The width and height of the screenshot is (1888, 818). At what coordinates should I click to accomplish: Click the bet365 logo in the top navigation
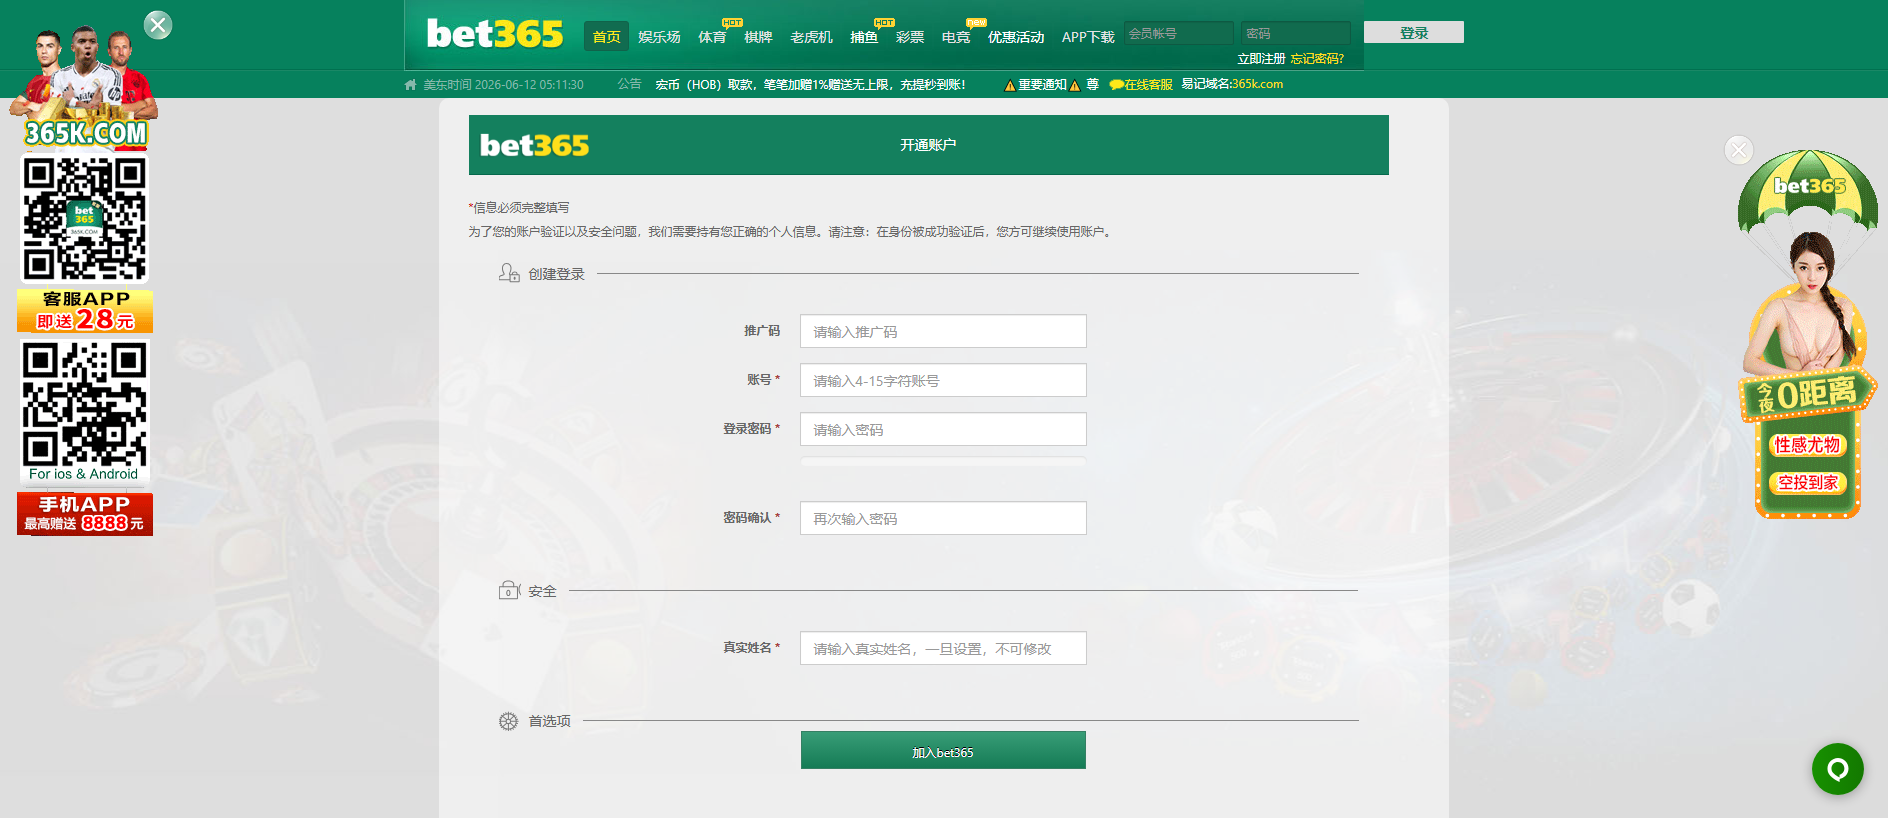tap(495, 34)
